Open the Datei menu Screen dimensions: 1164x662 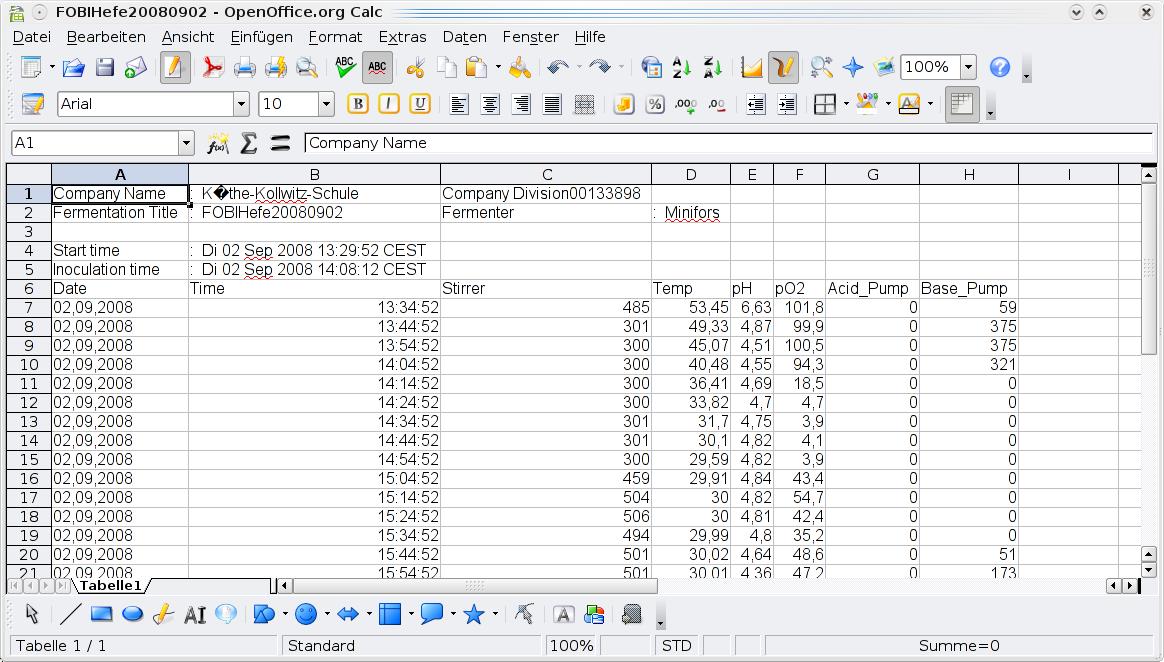pyautogui.click(x=32, y=37)
